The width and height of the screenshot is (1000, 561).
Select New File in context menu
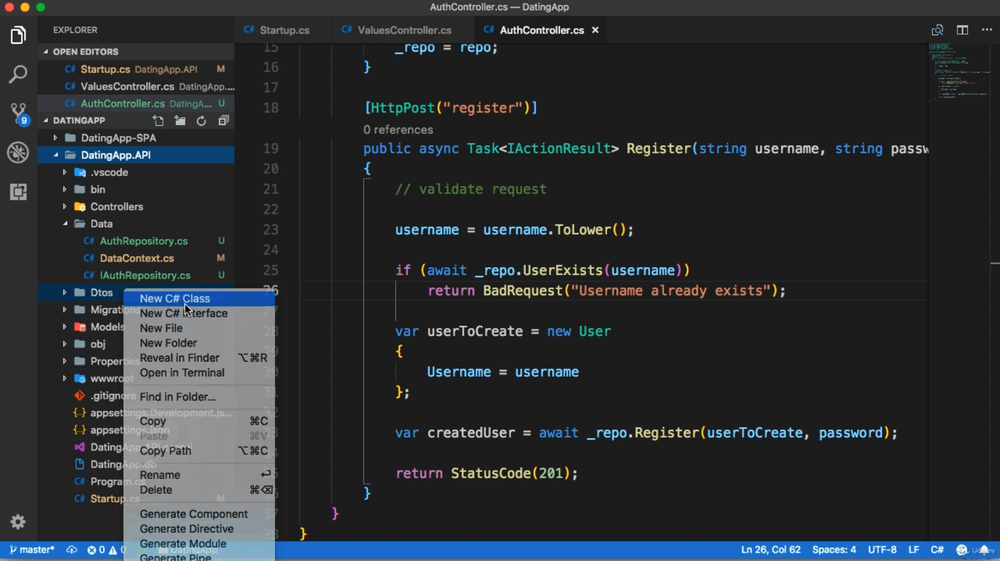click(x=199, y=328)
